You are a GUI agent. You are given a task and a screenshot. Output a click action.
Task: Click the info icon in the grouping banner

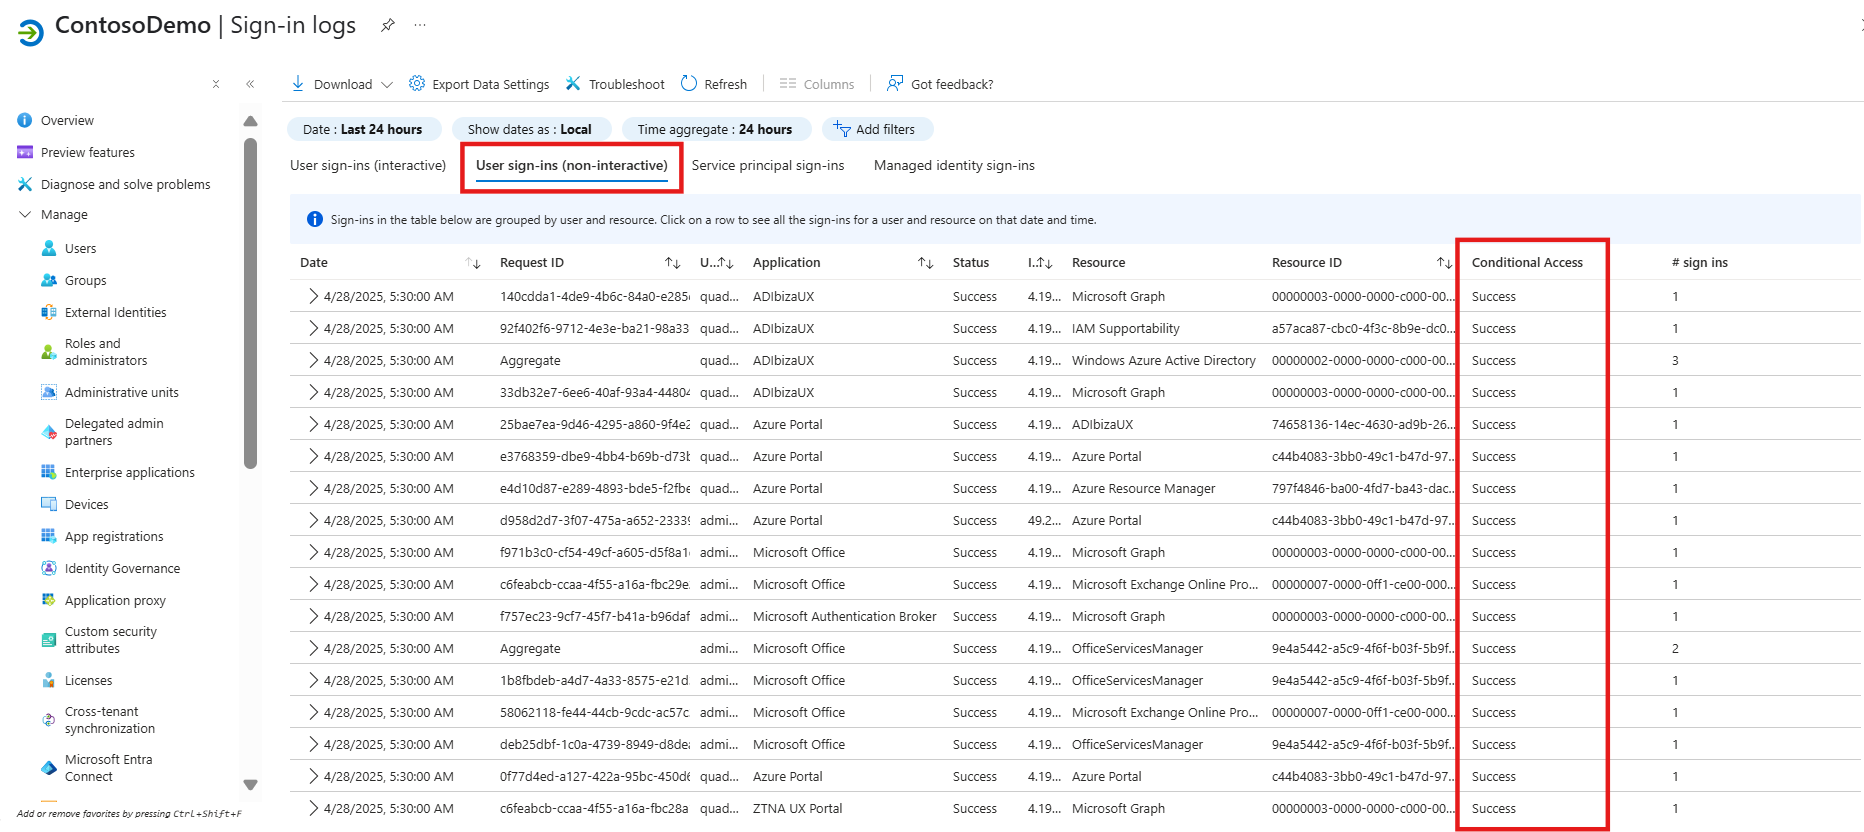[315, 219]
